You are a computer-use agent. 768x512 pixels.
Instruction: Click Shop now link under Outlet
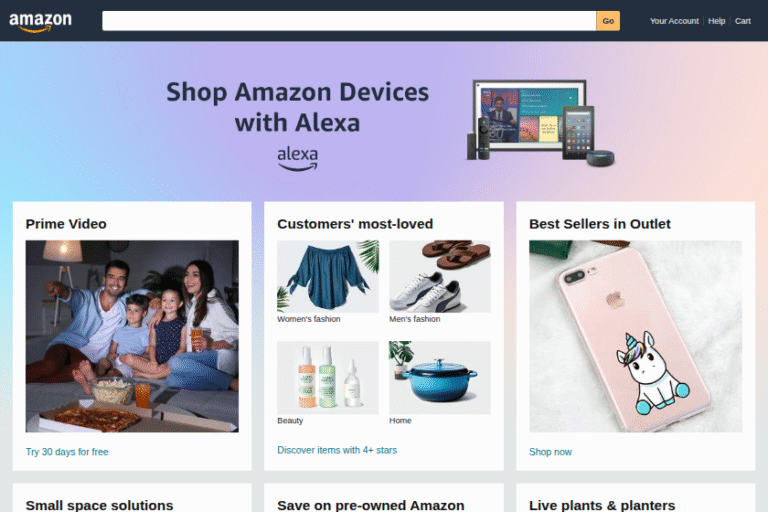(x=550, y=452)
